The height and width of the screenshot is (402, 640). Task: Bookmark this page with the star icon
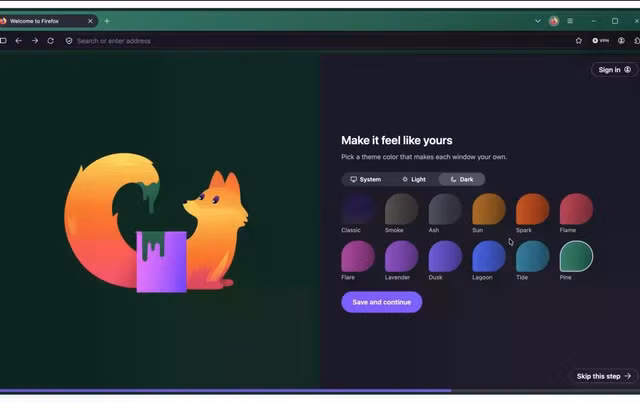(579, 40)
